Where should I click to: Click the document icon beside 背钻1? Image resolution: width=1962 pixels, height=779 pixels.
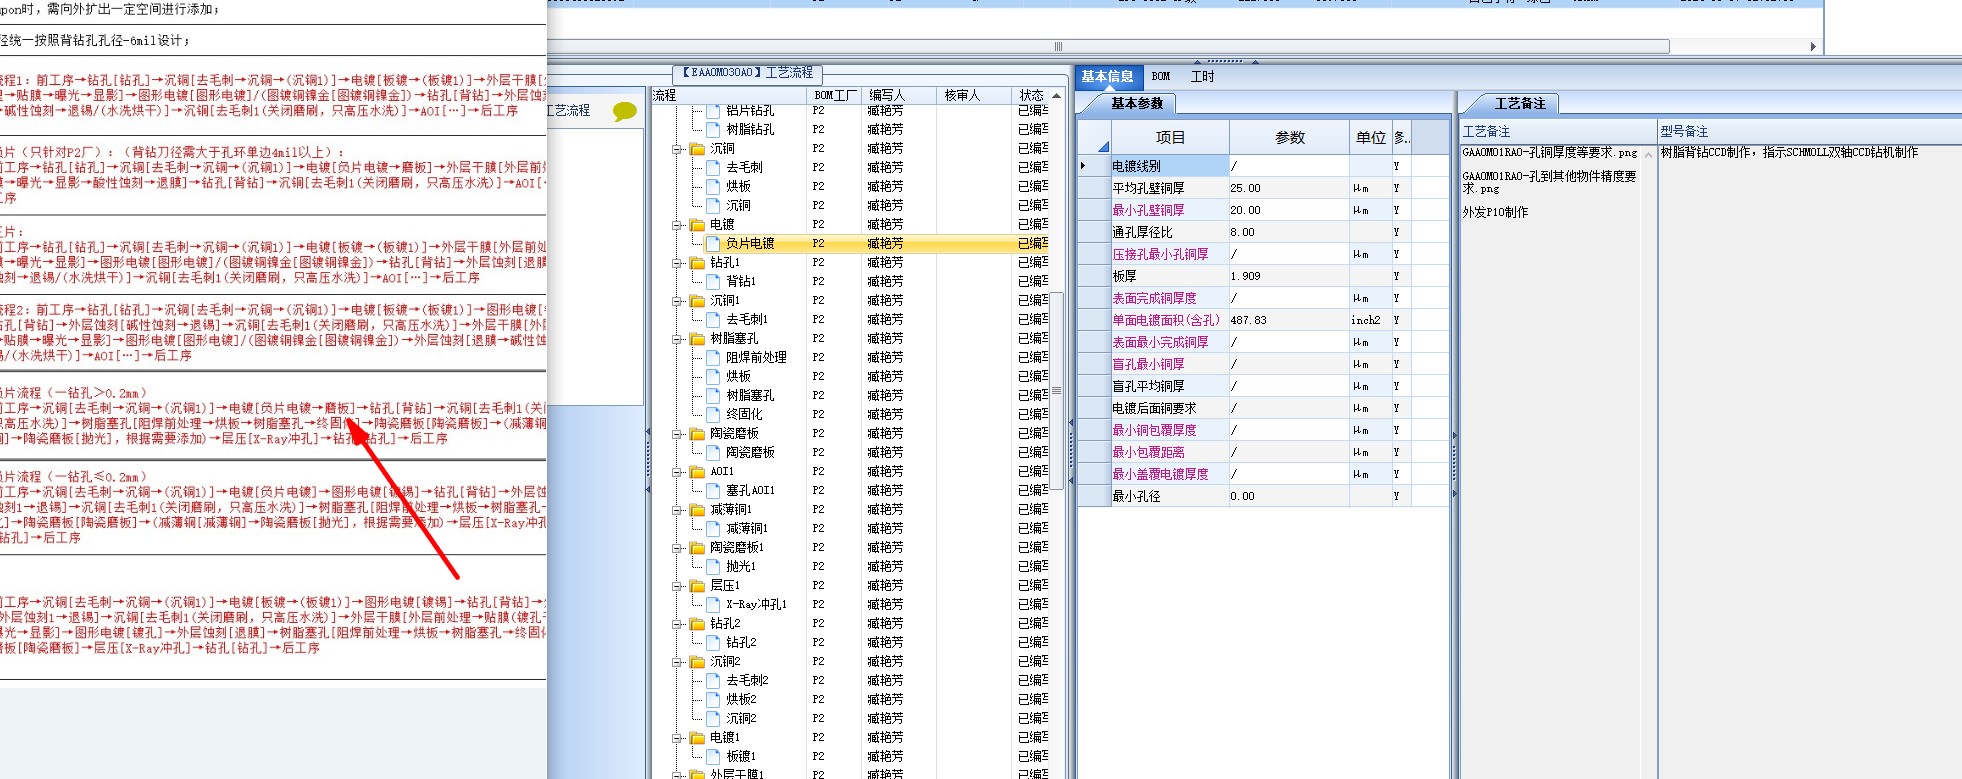[713, 281]
